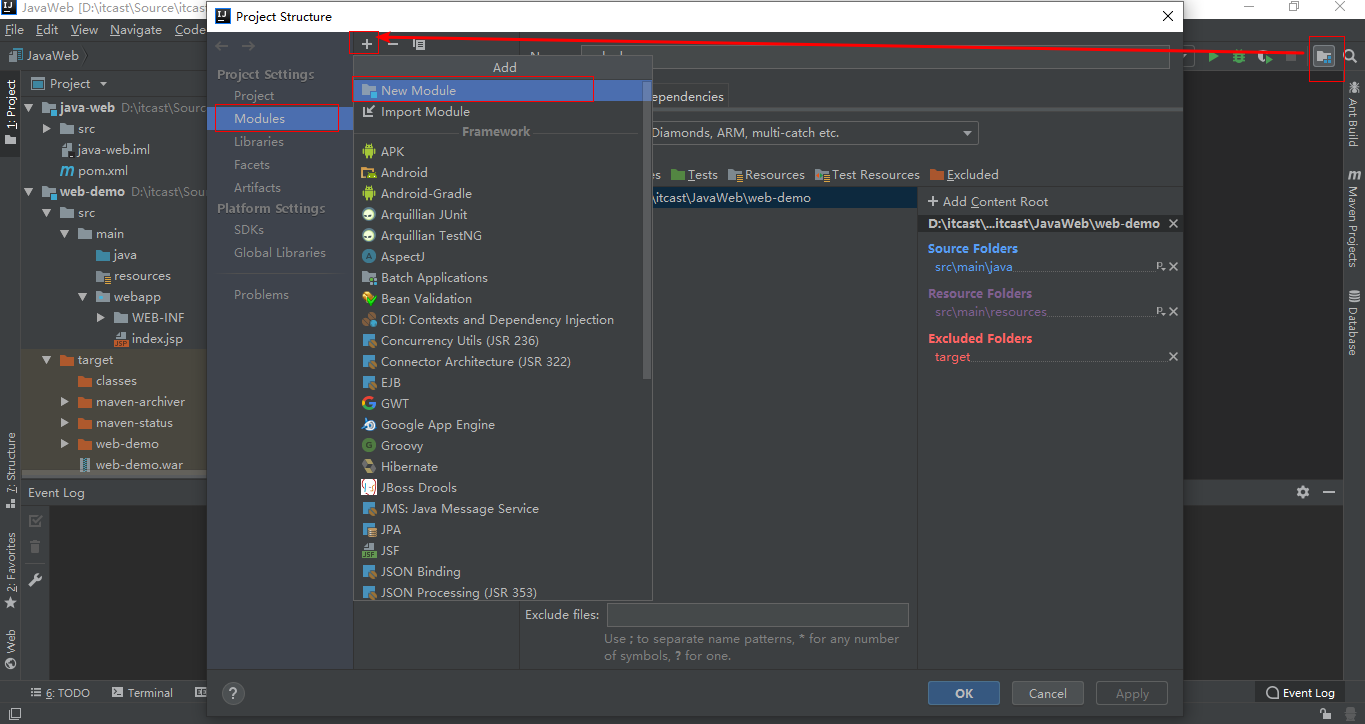1365x724 pixels.
Task: Click the green Run button
Action: click(1213, 57)
